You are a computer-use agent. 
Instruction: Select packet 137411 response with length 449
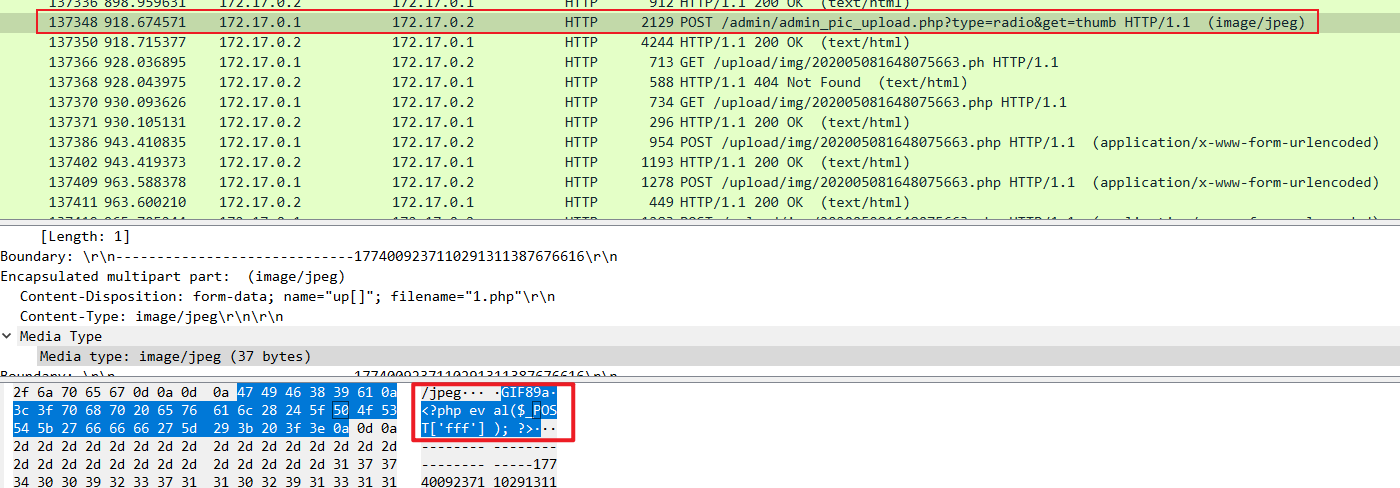700,202
